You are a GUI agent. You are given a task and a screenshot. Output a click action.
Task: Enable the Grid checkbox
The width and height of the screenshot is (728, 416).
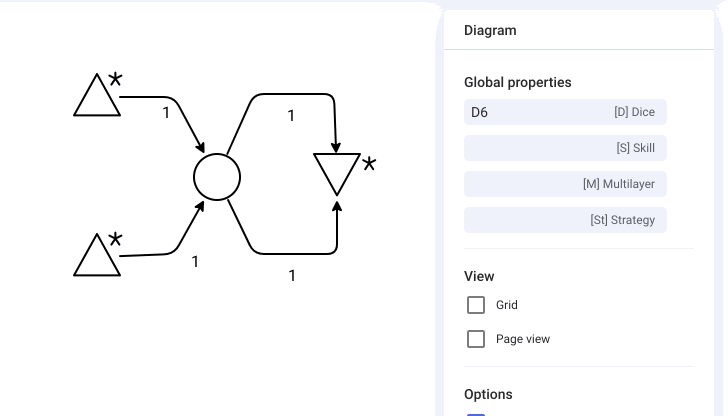click(476, 305)
